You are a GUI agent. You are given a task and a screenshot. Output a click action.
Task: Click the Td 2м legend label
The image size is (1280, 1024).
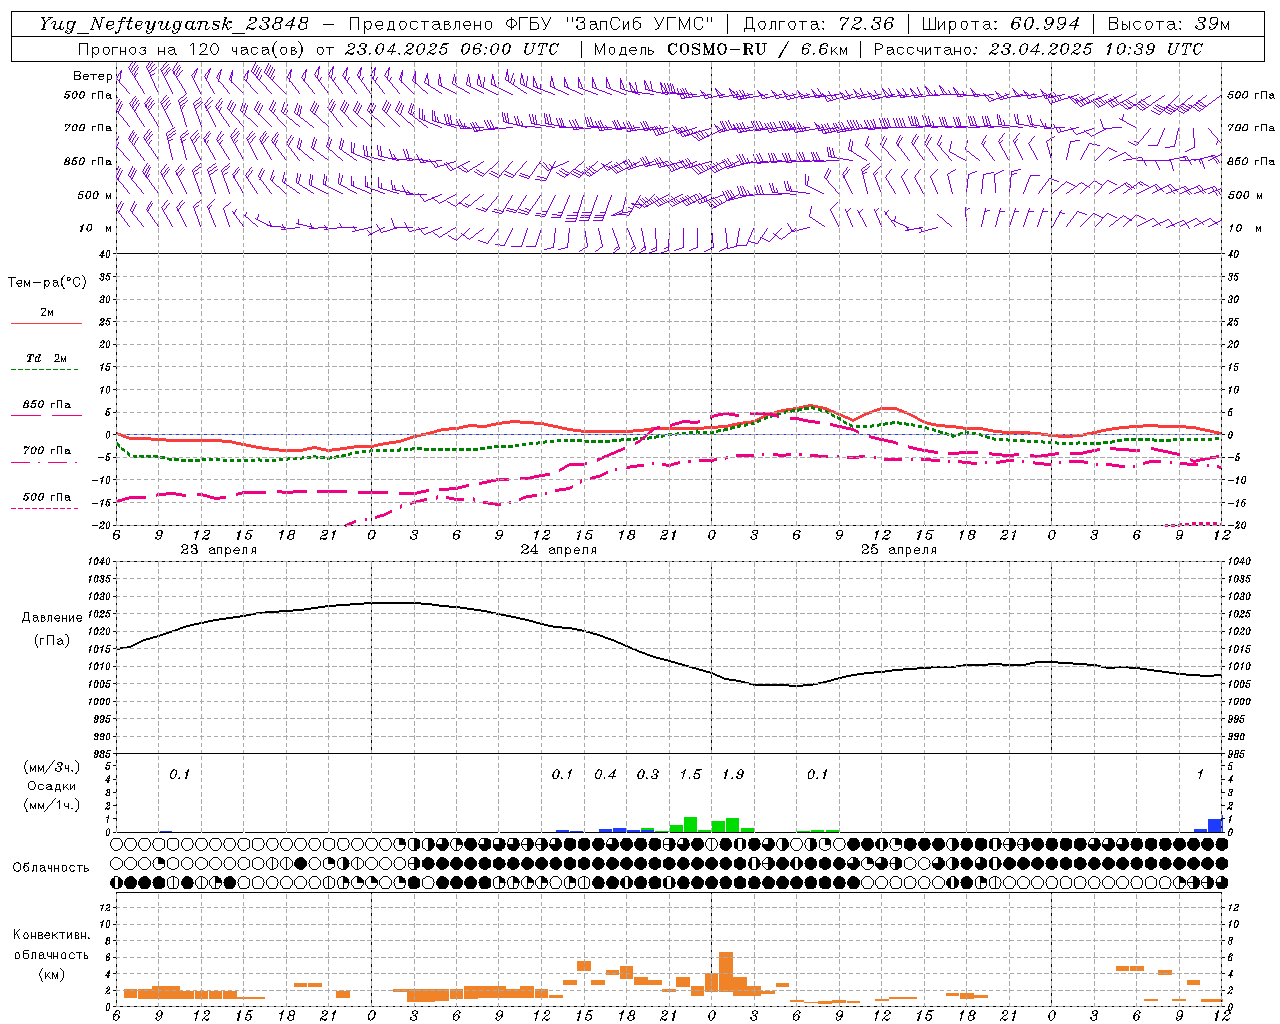[x=46, y=358]
